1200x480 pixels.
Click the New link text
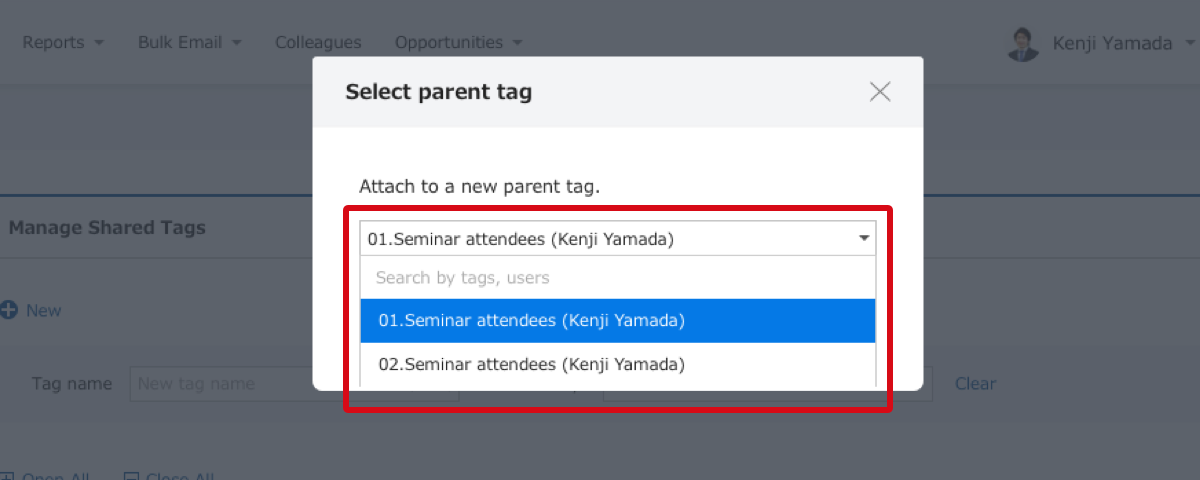pos(44,311)
